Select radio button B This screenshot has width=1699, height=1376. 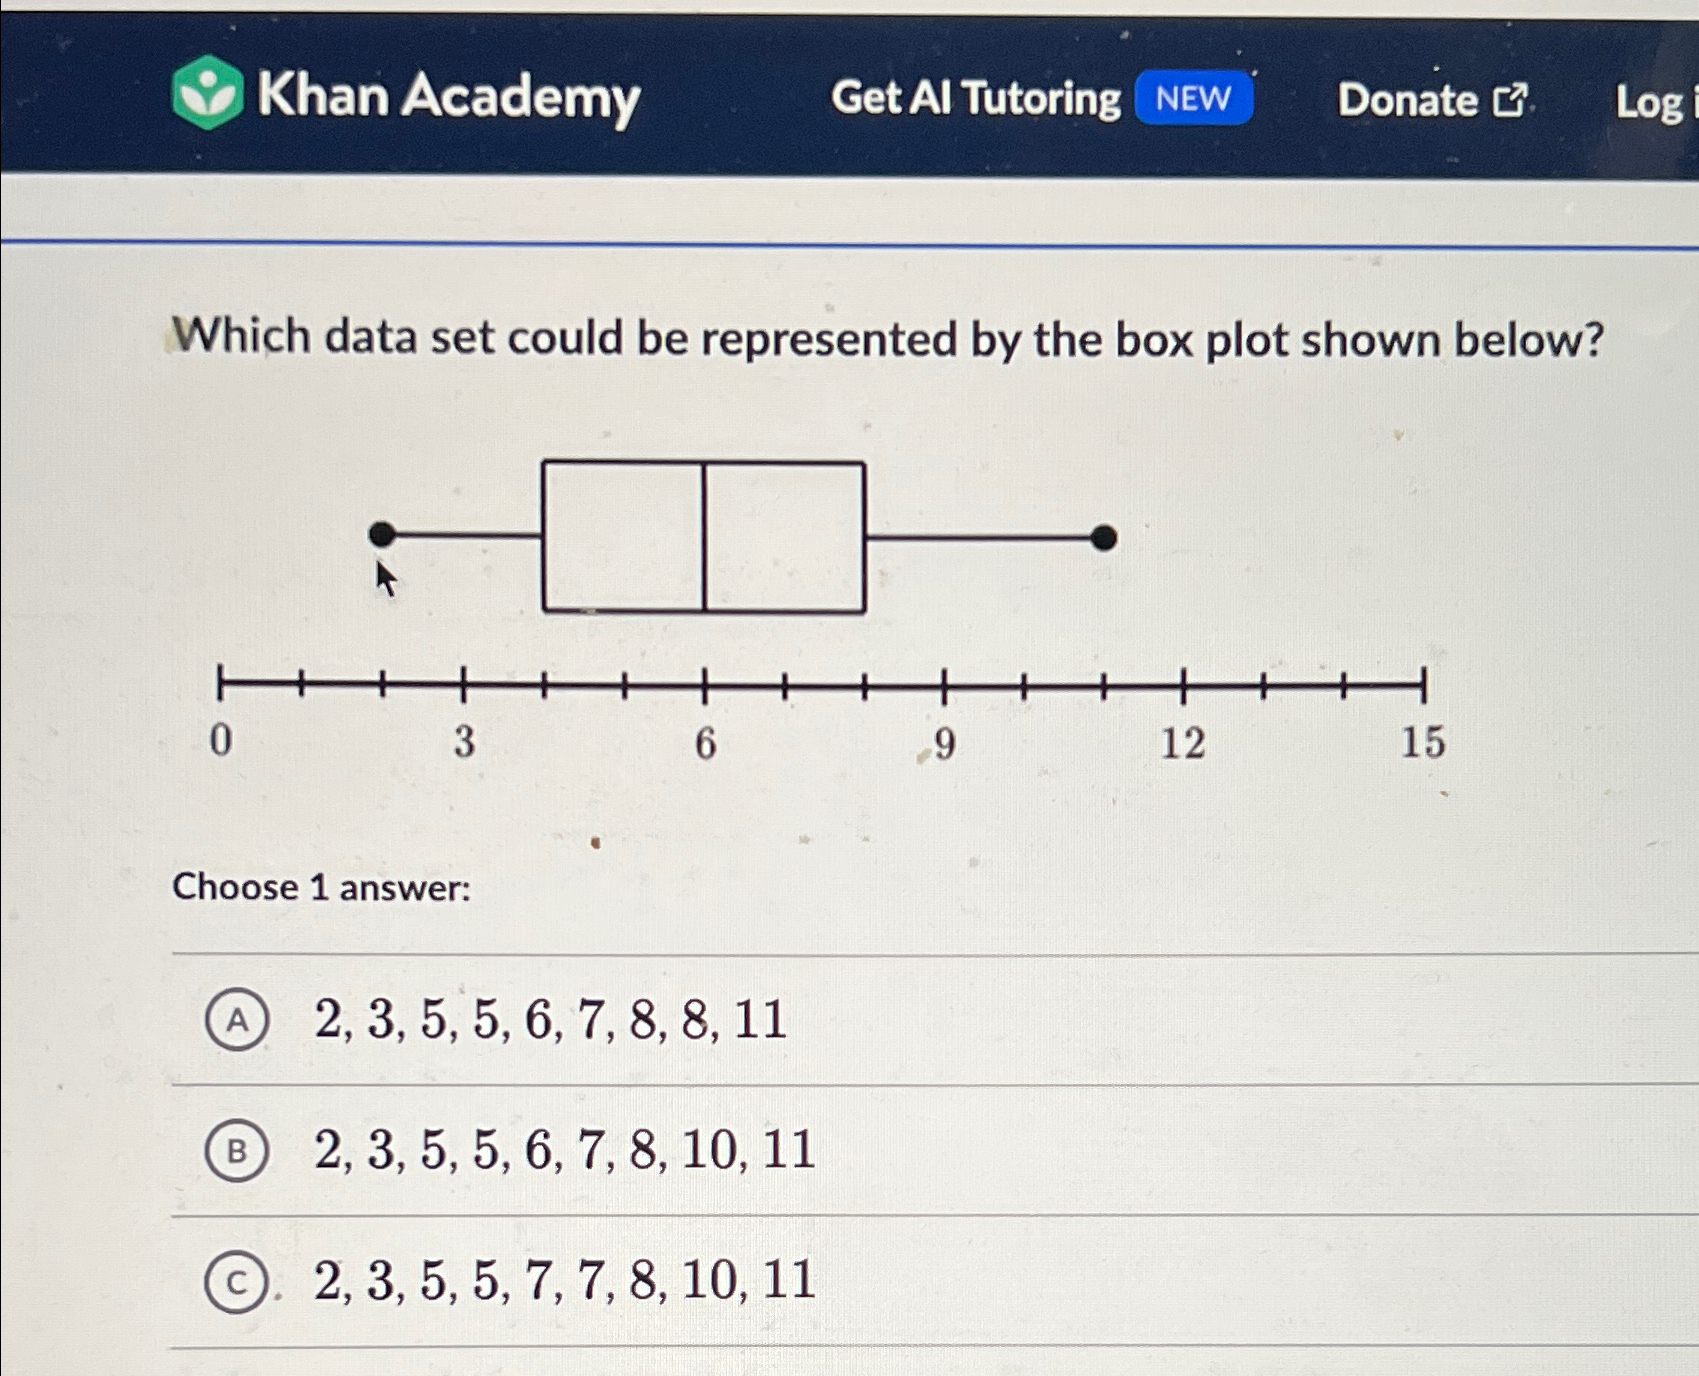click(x=237, y=1152)
